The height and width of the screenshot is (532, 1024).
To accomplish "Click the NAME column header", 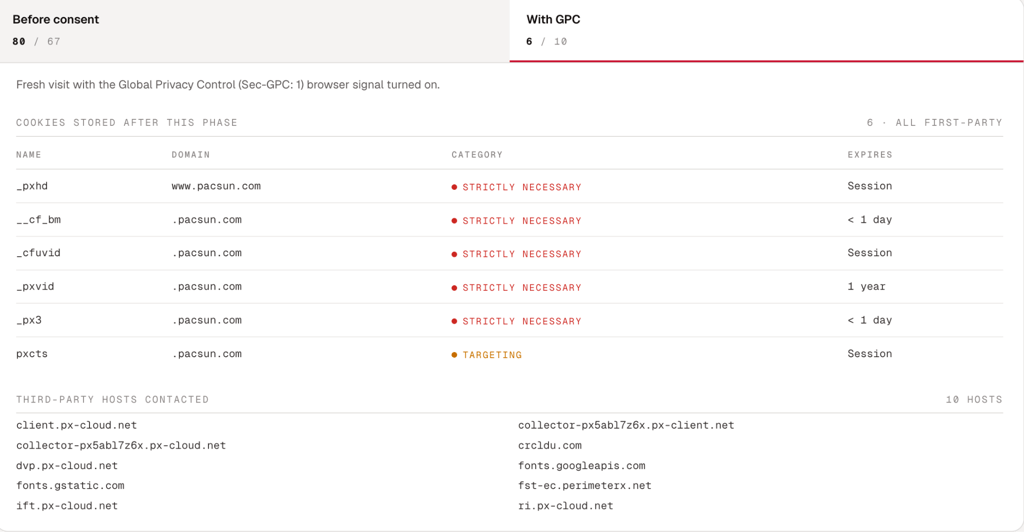I will tap(29, 155).
